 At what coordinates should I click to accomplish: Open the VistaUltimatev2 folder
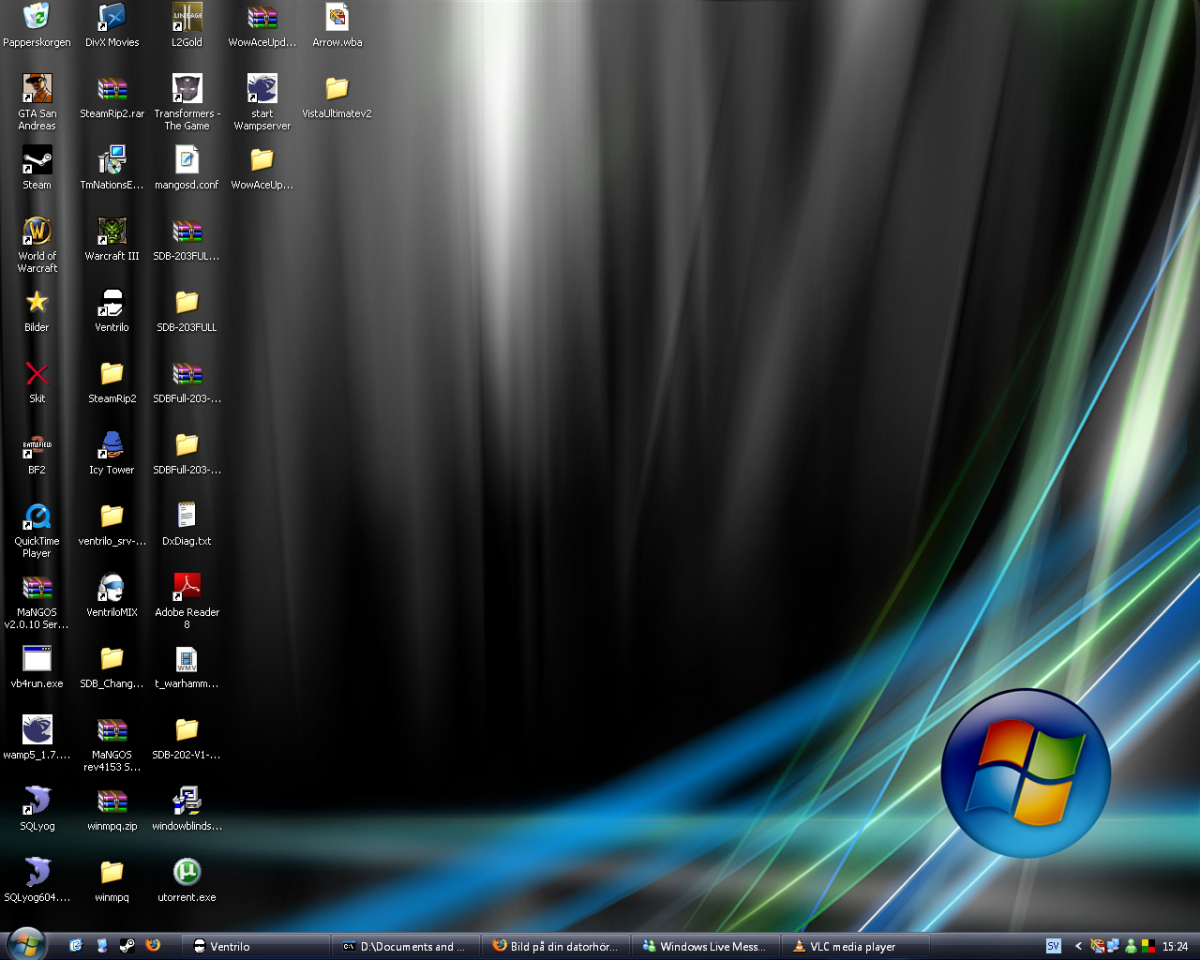[337, 90]
